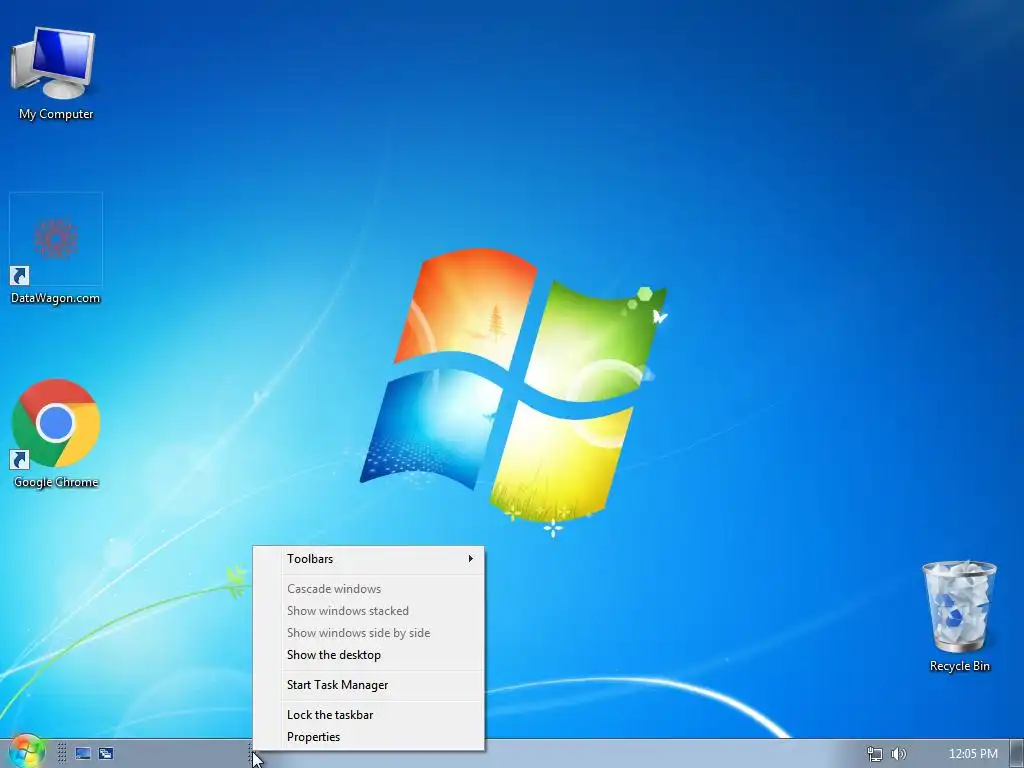This screenshot has height=768, width=1024.
Task: Click the Show Desktop strip at taskbar end
Action: coord(1017,754)
